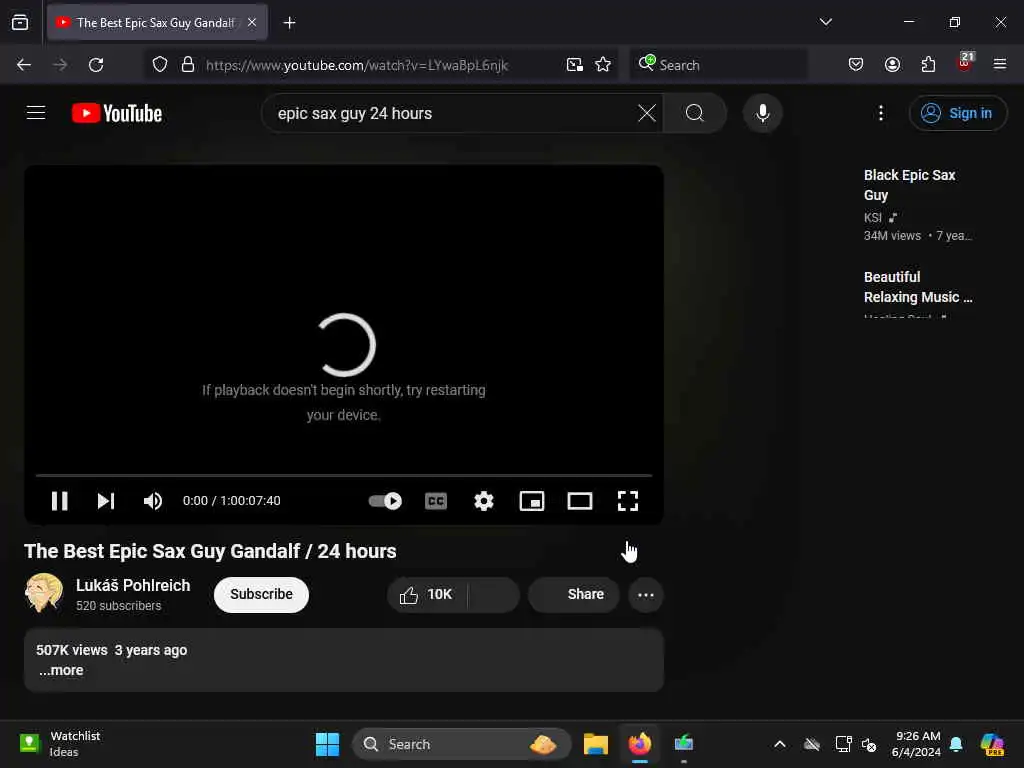Open Pocket save icon
1024x768 pixels.
tap(856, 65)
